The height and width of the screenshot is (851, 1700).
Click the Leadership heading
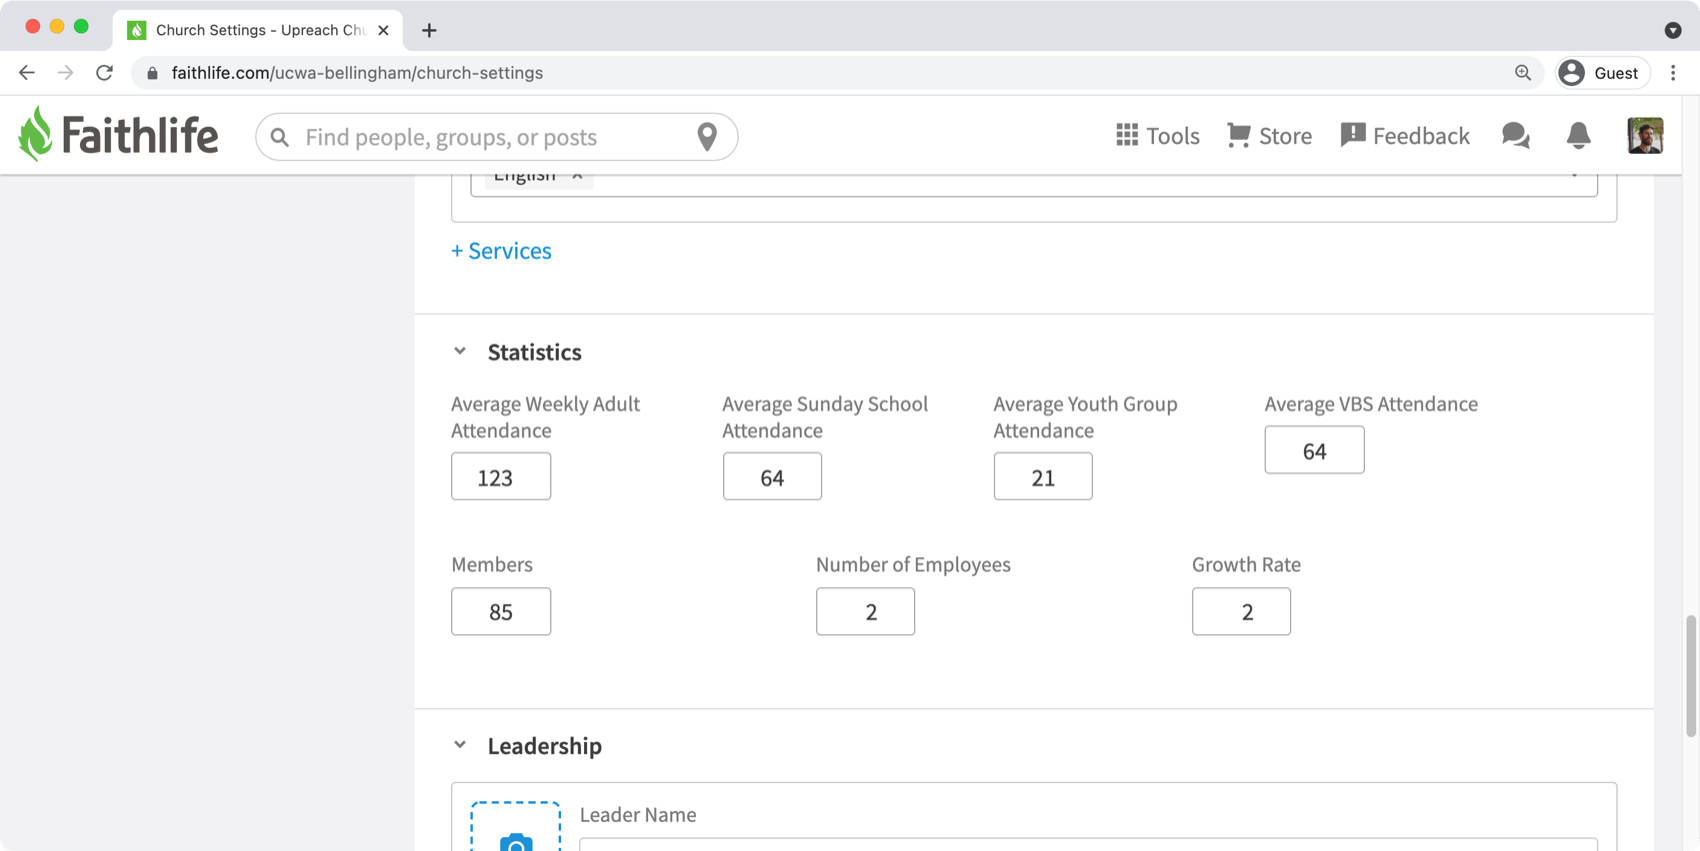click(x=544, y=746)
